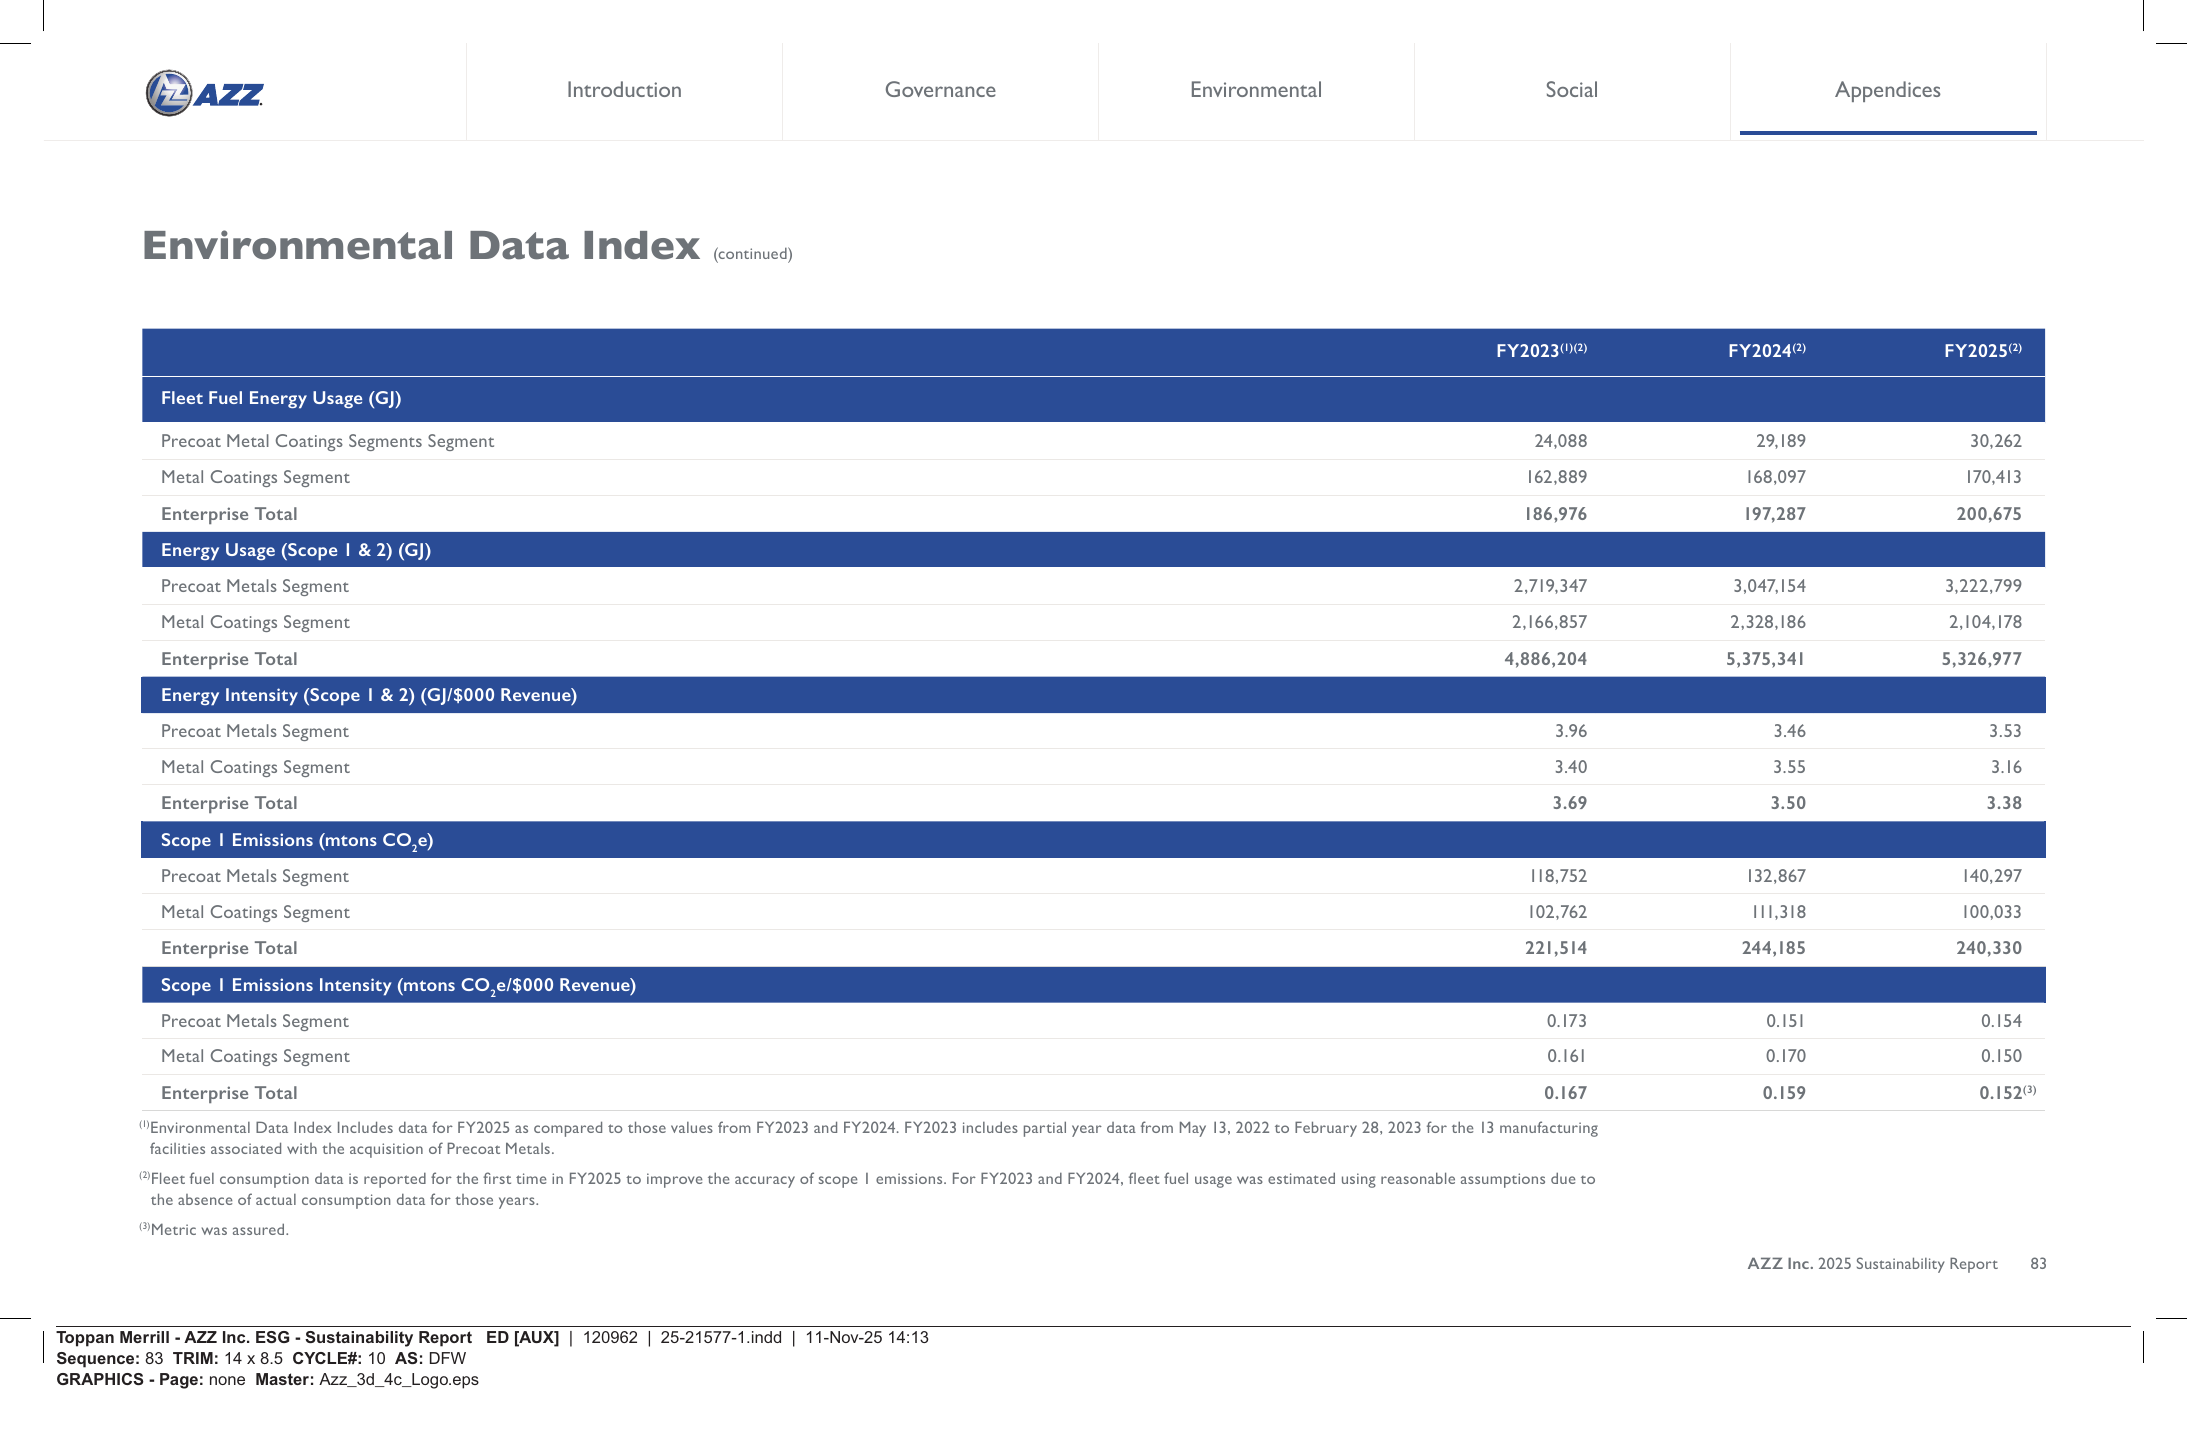Image resolution: width=2188 pixels, height=1436 pixels.
Task: Click the value 2,719,347
Action: [1549, 586]
